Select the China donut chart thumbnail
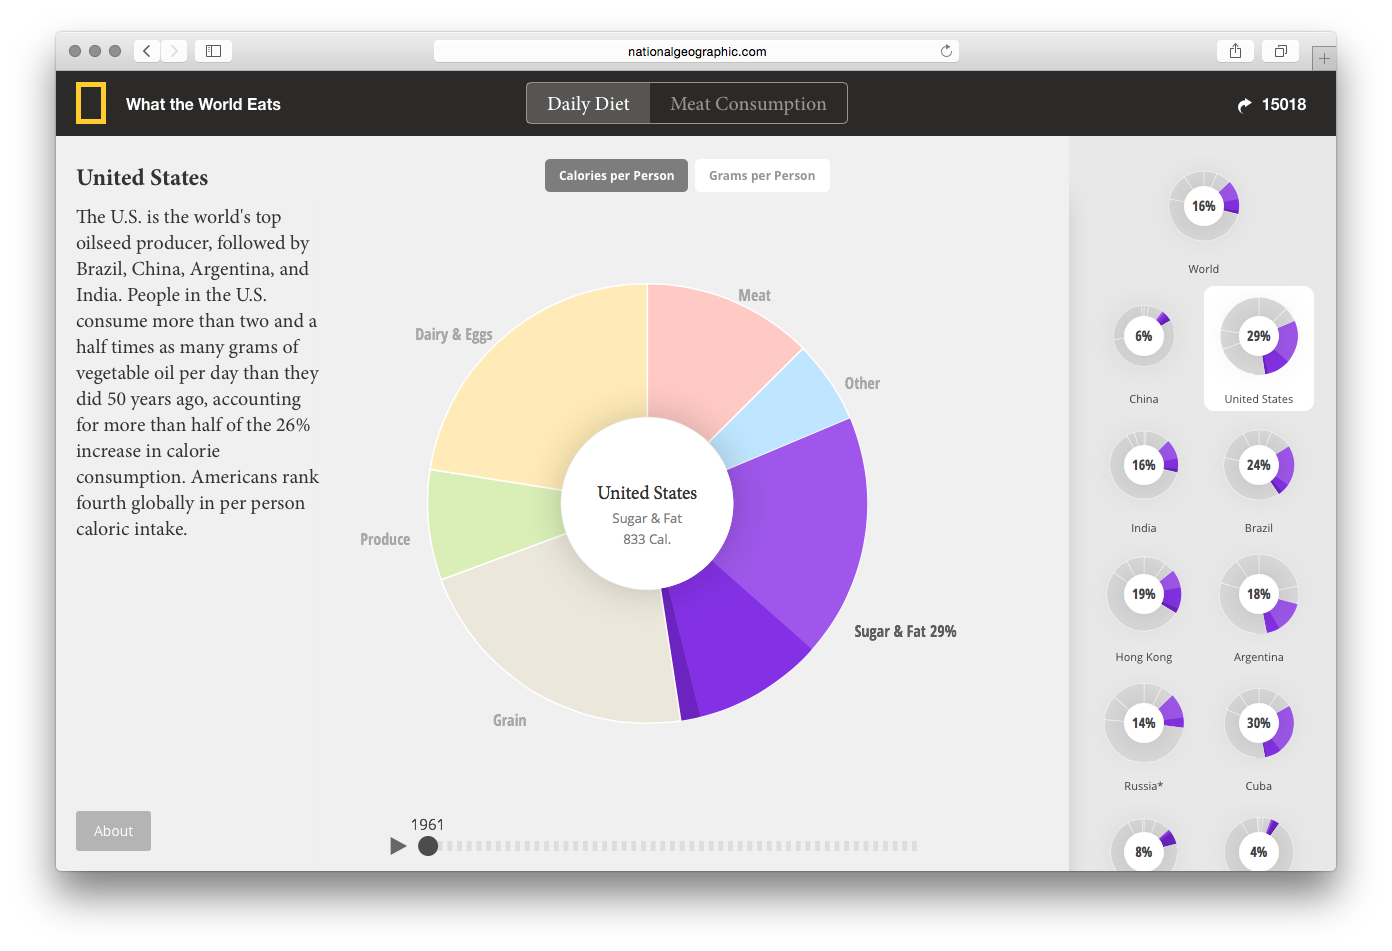1392x951 pixels. coord(1144,337)
